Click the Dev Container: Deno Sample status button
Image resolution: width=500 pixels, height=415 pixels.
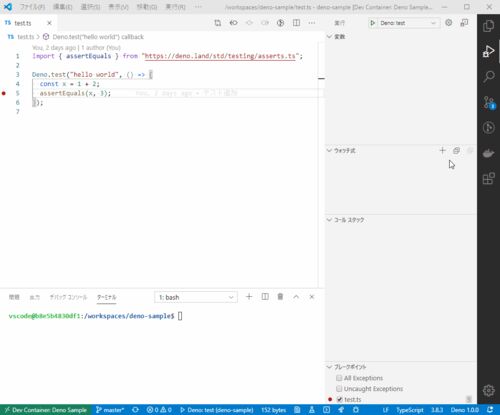click(x=46, y=410)
